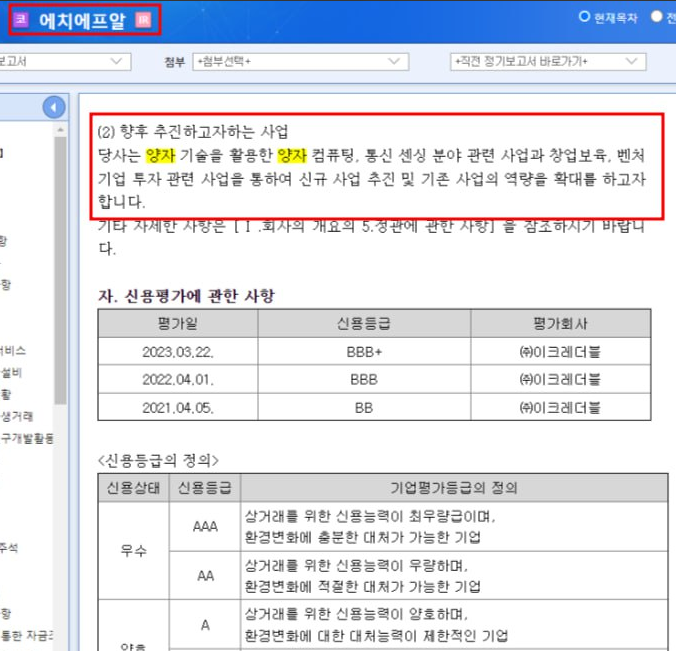Click the ㈜이크레더블 cell in the 2023.03.22. row

pos(560,352)
